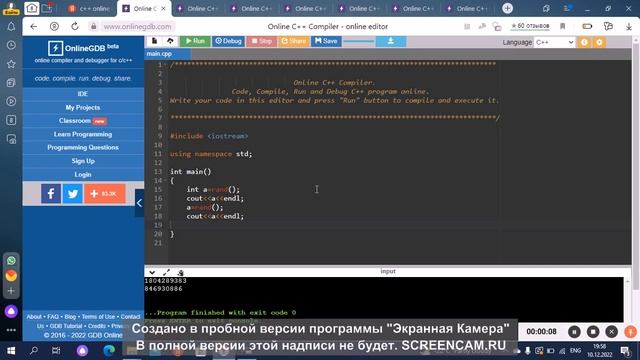The image size is (640, 360).
Task: Open Alice assistant purple icon in the sidebar
Action: click(x=11, y=311)
